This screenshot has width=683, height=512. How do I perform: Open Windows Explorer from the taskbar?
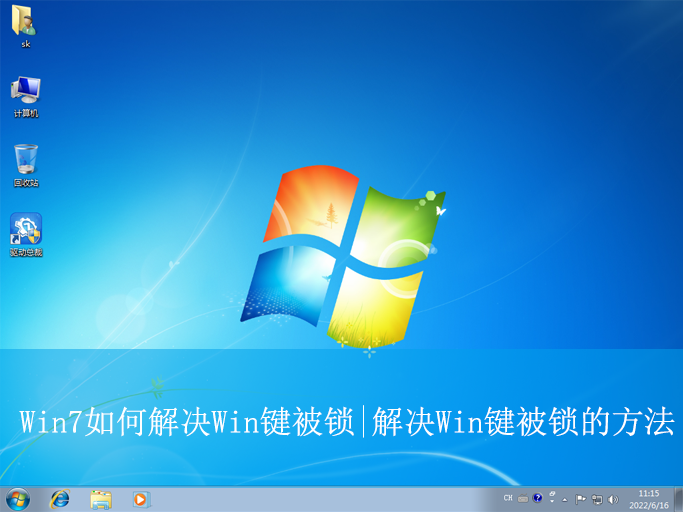100,498
